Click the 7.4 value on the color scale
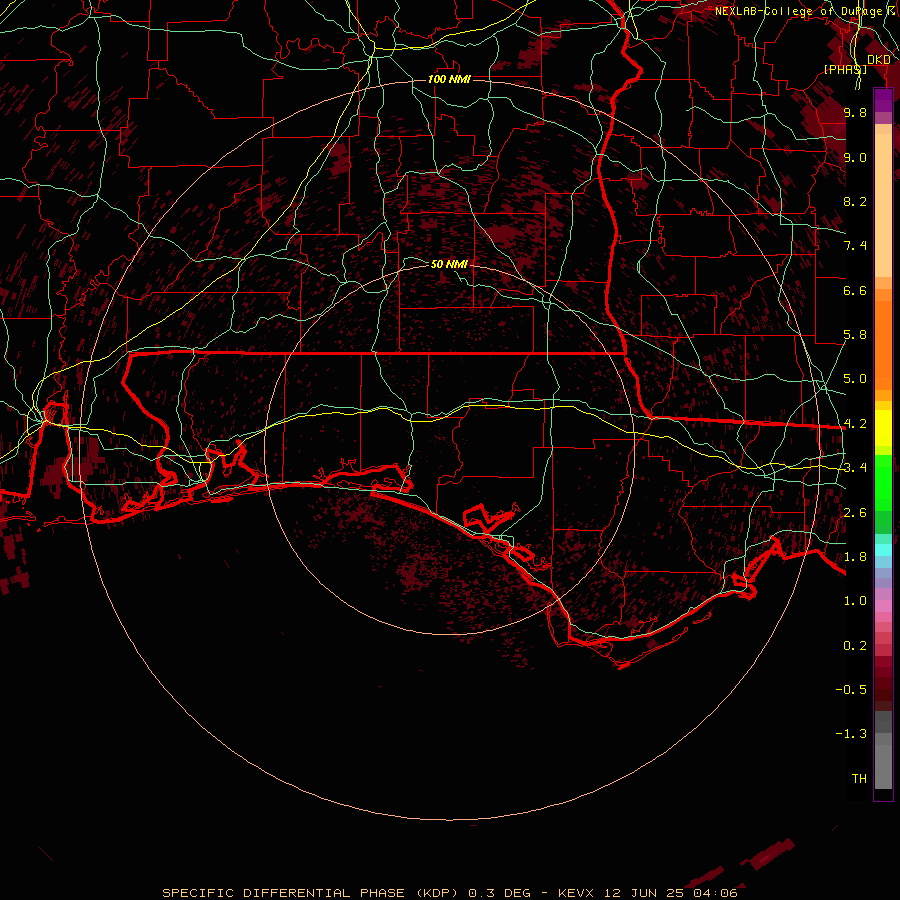Image resolution: width=900 pixels, height=900 pixels. point(855,246)
